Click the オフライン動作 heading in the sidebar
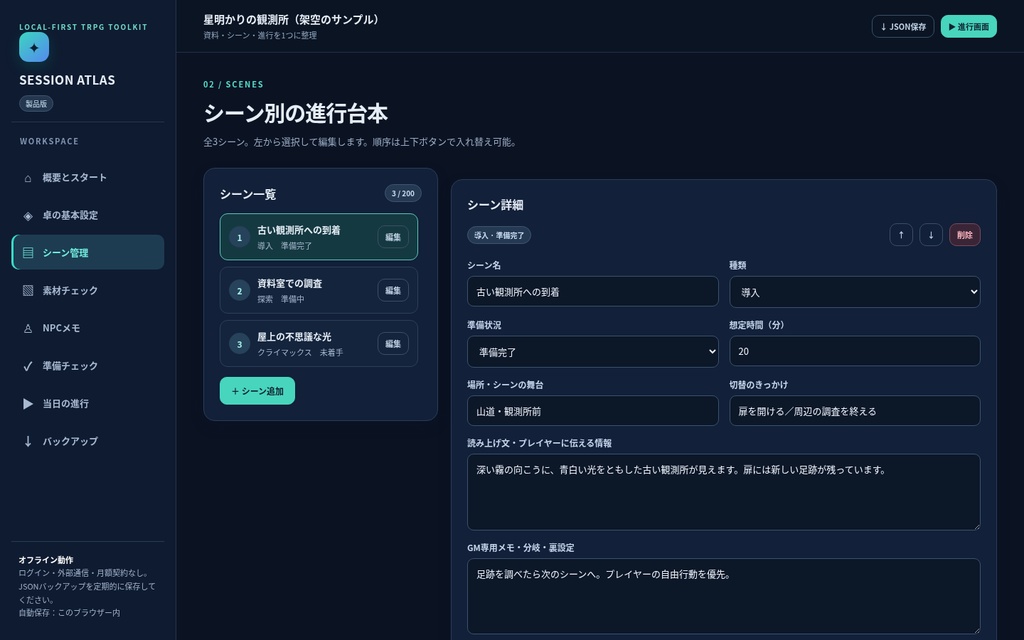The width and height of the screenshot is (1024, 640). click(x=46, y=560)
